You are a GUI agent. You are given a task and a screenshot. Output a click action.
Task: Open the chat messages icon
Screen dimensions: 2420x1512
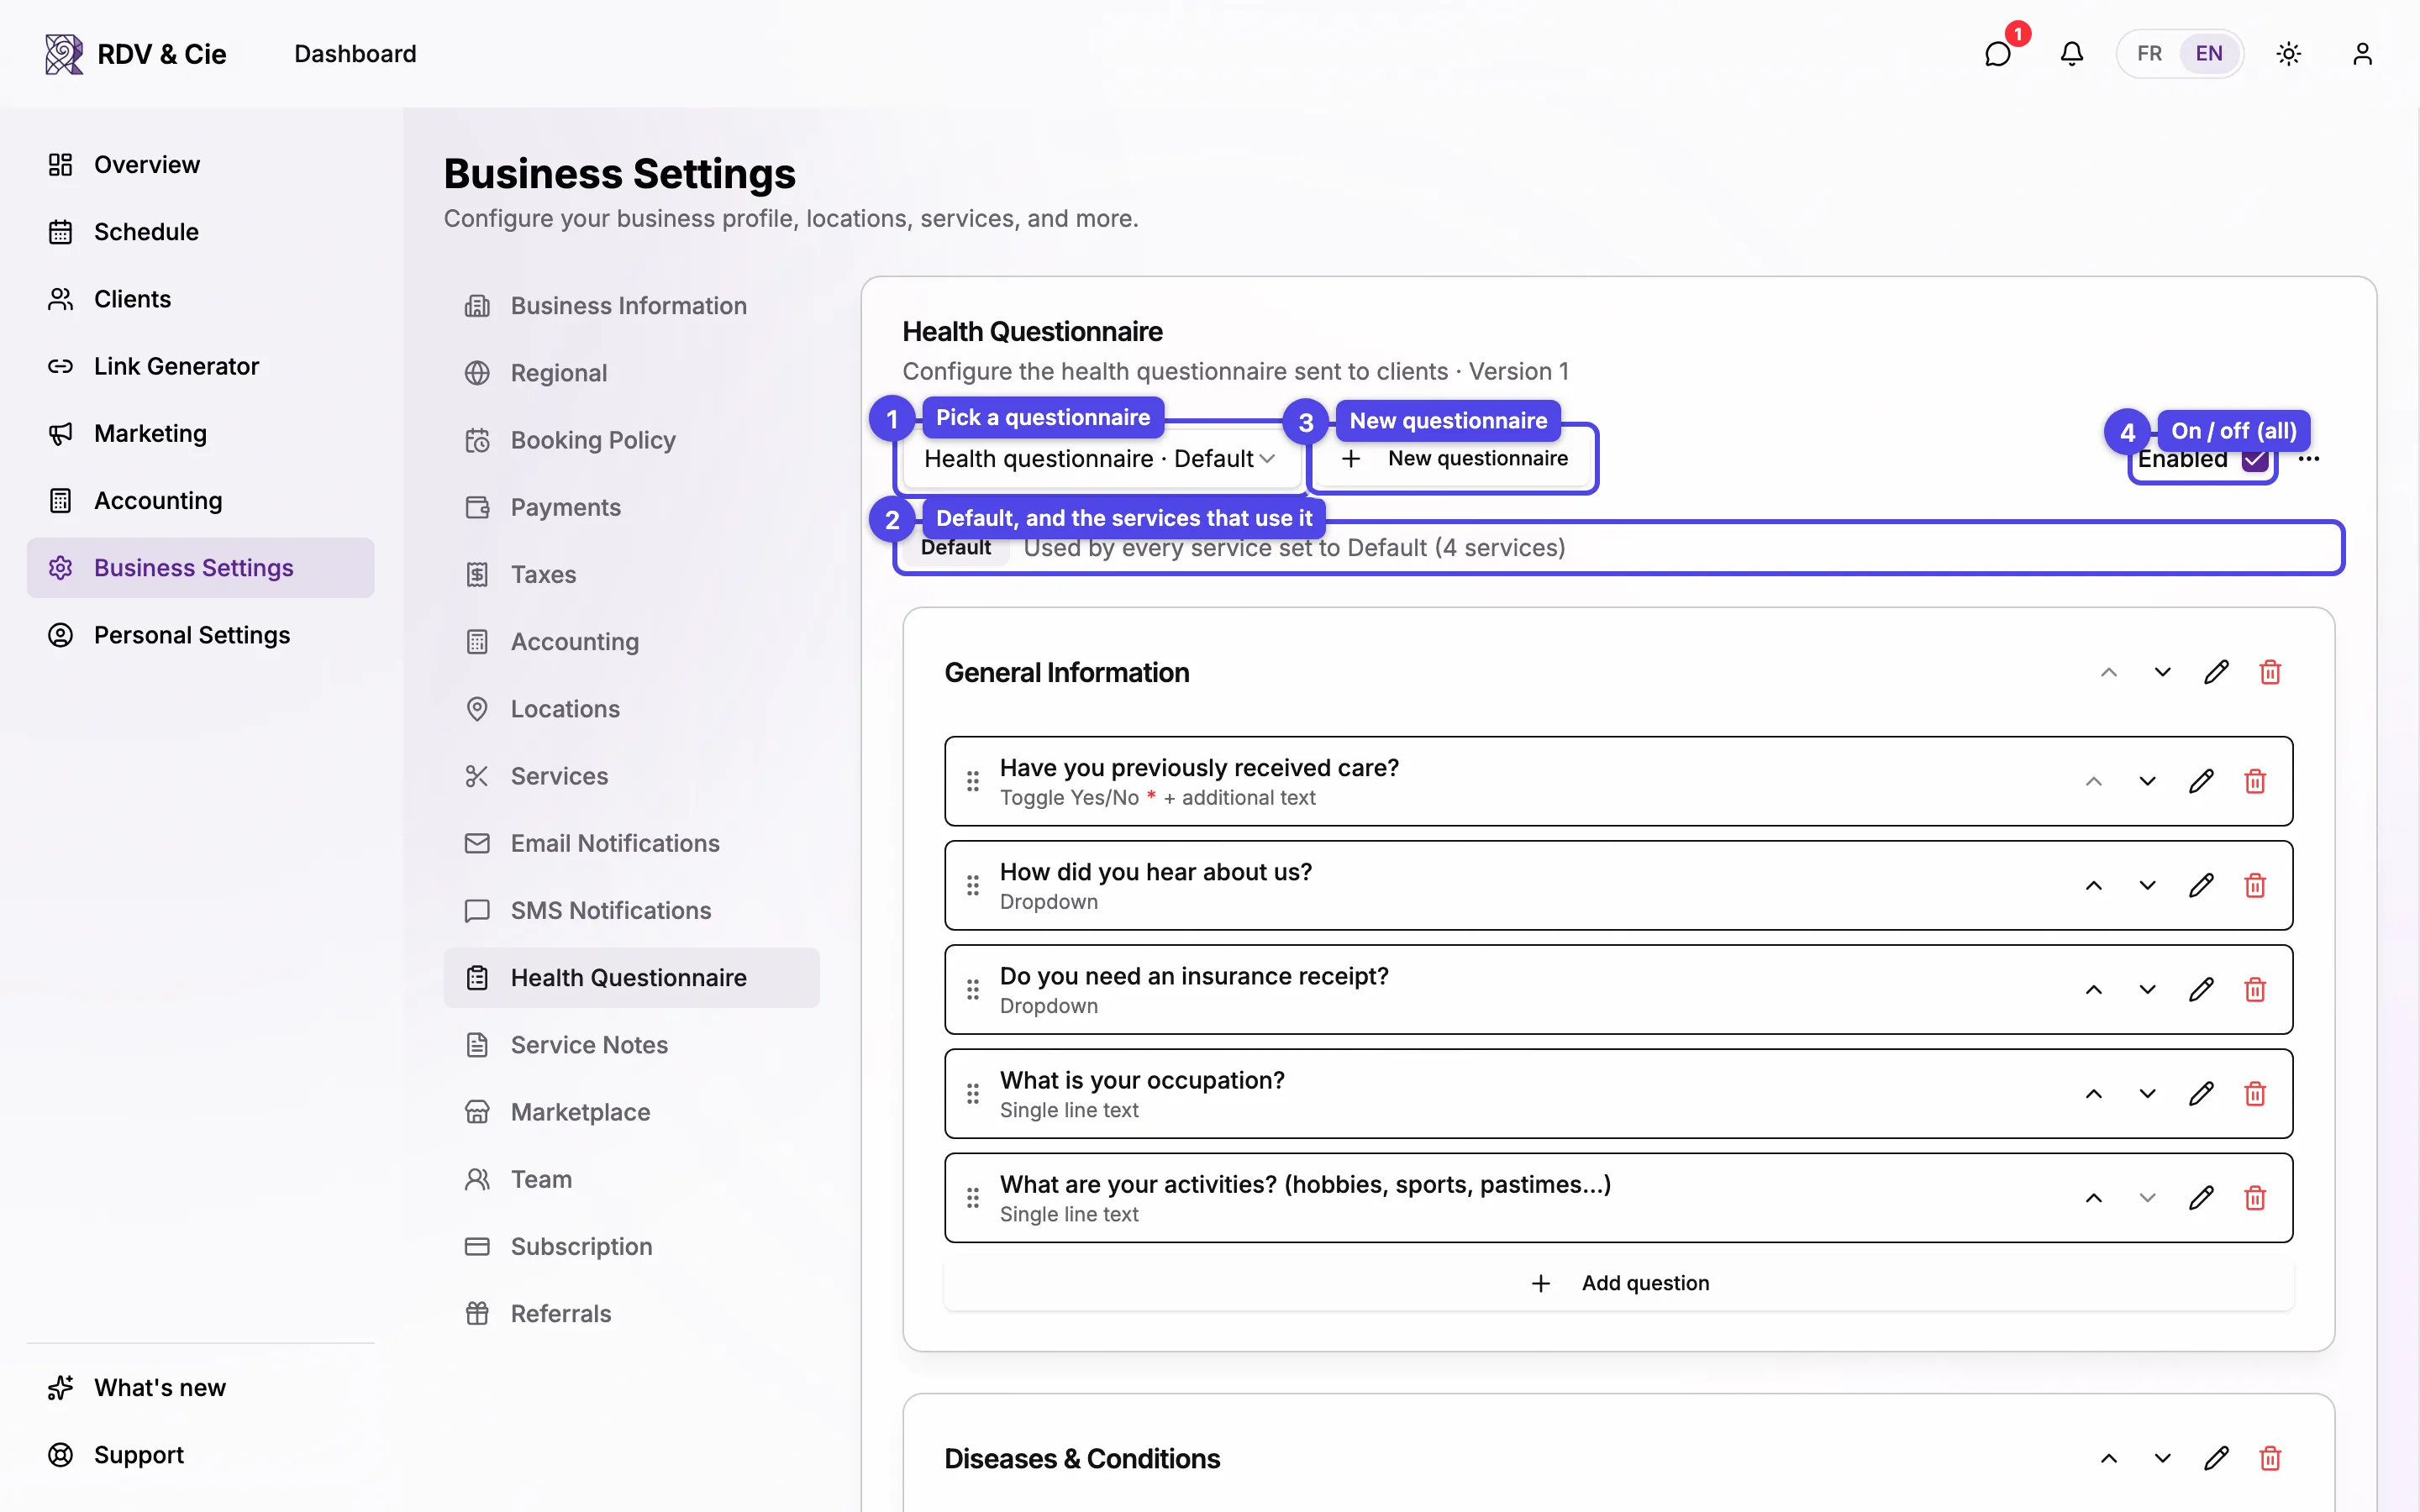coord(1997,54)
